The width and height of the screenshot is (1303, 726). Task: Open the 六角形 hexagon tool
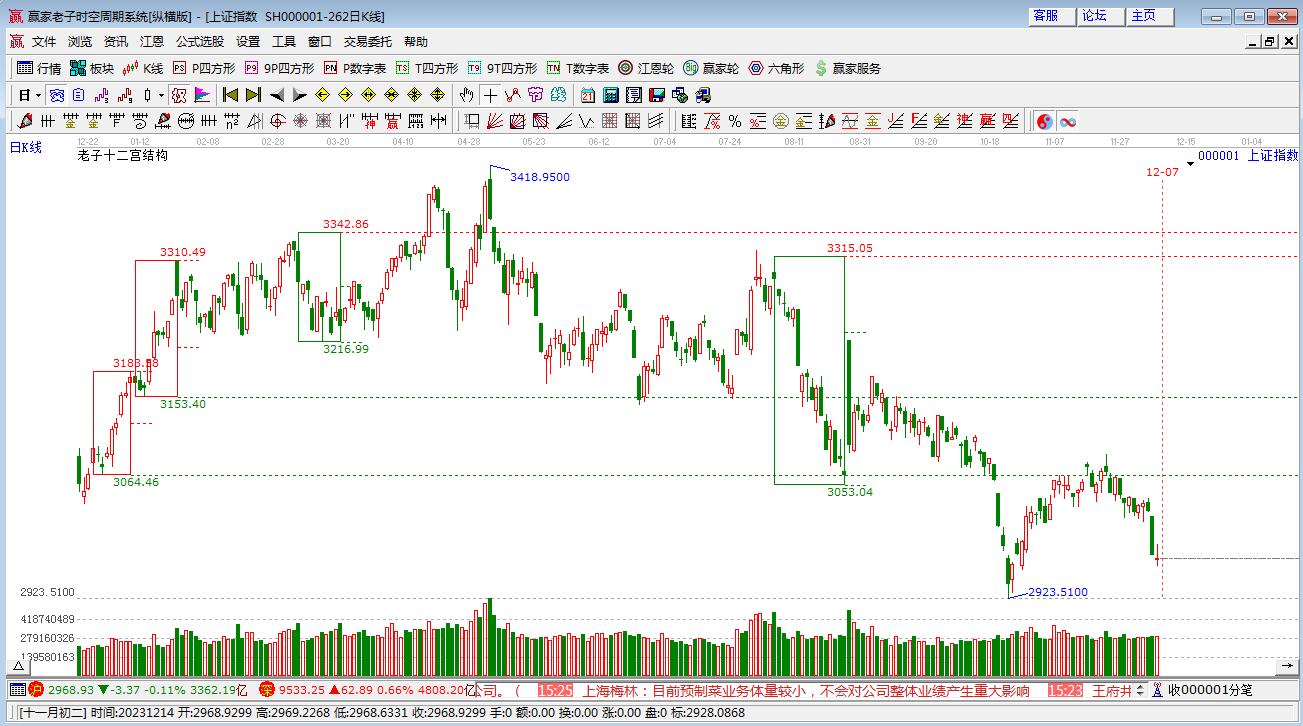(777, 68)
